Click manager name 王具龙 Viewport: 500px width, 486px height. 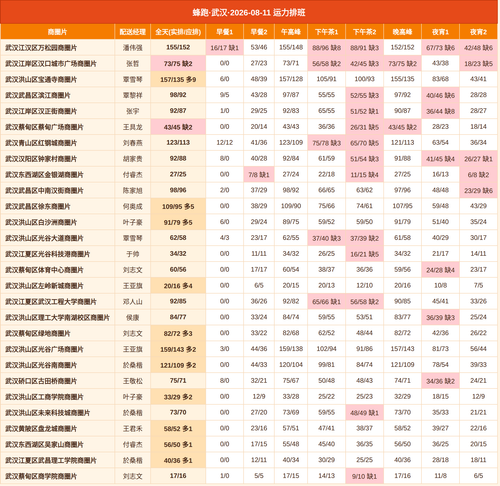(x=133, y=127)
